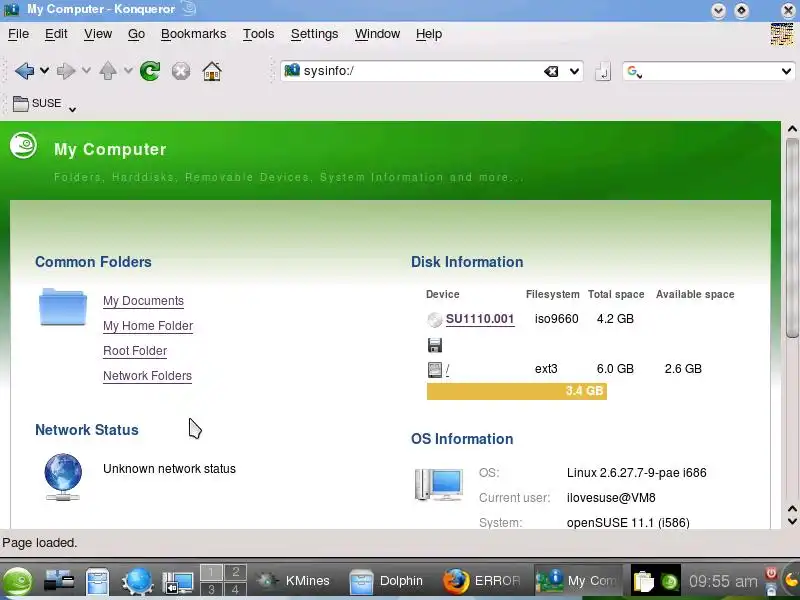Click the blue Common Folders folder icon
This screenshot has width=800, height=600.
(63, 307)
